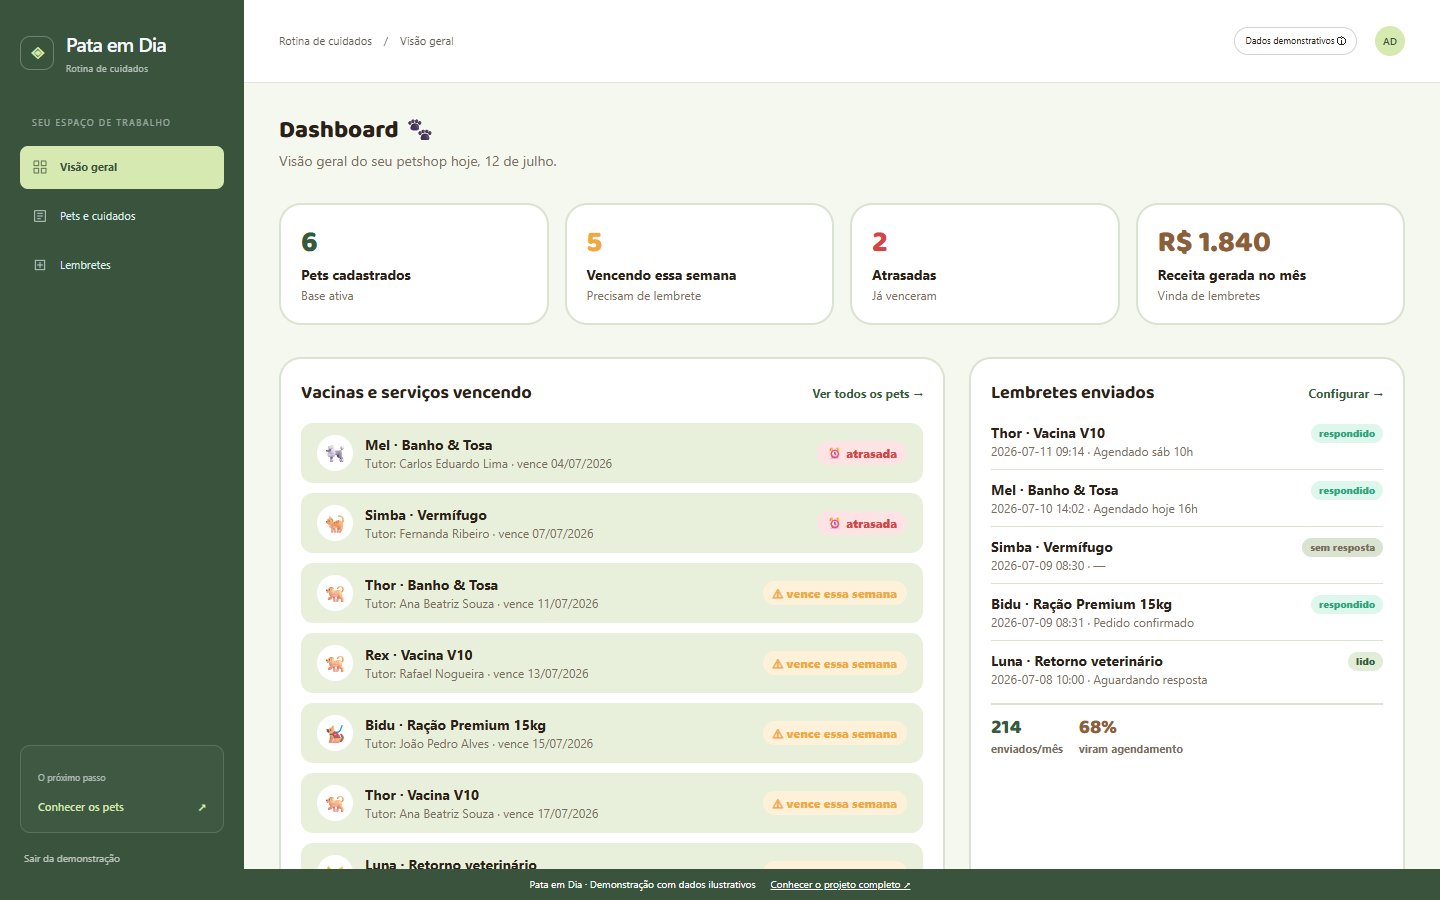Click the Thor Vacina V10 vence 17/07 avatar
Viewport: 1440px width, 900px height.
pos(334,803)
